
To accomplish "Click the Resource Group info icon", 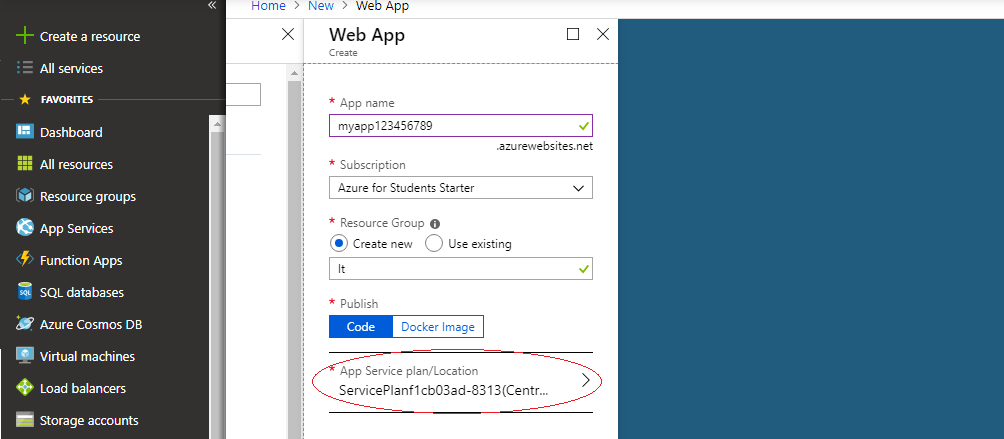I will click(435, 224).
